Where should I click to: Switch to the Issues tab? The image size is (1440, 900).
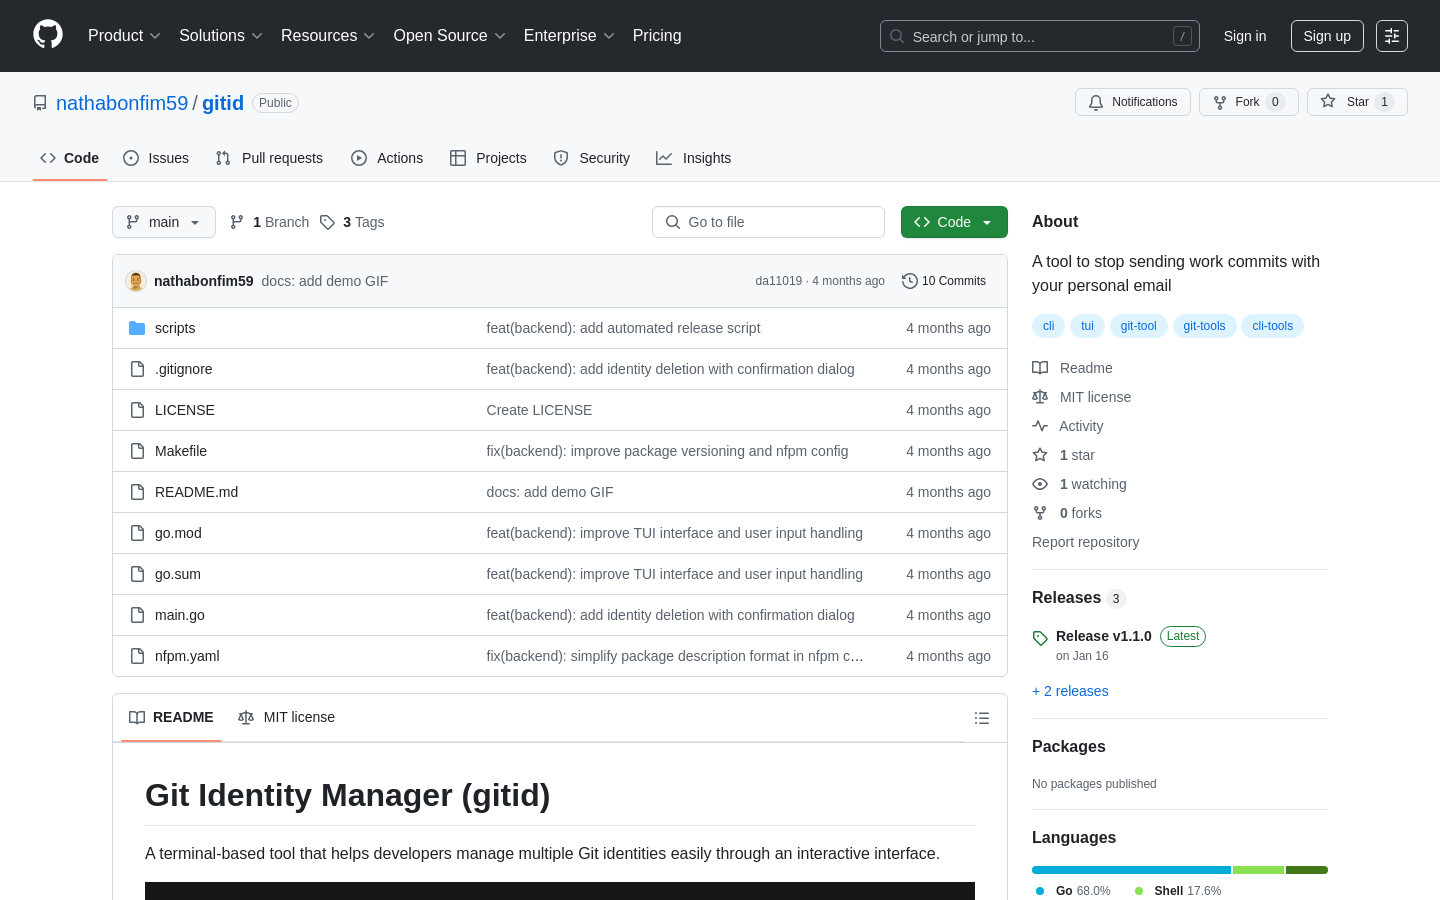click(x=156, y=158)
